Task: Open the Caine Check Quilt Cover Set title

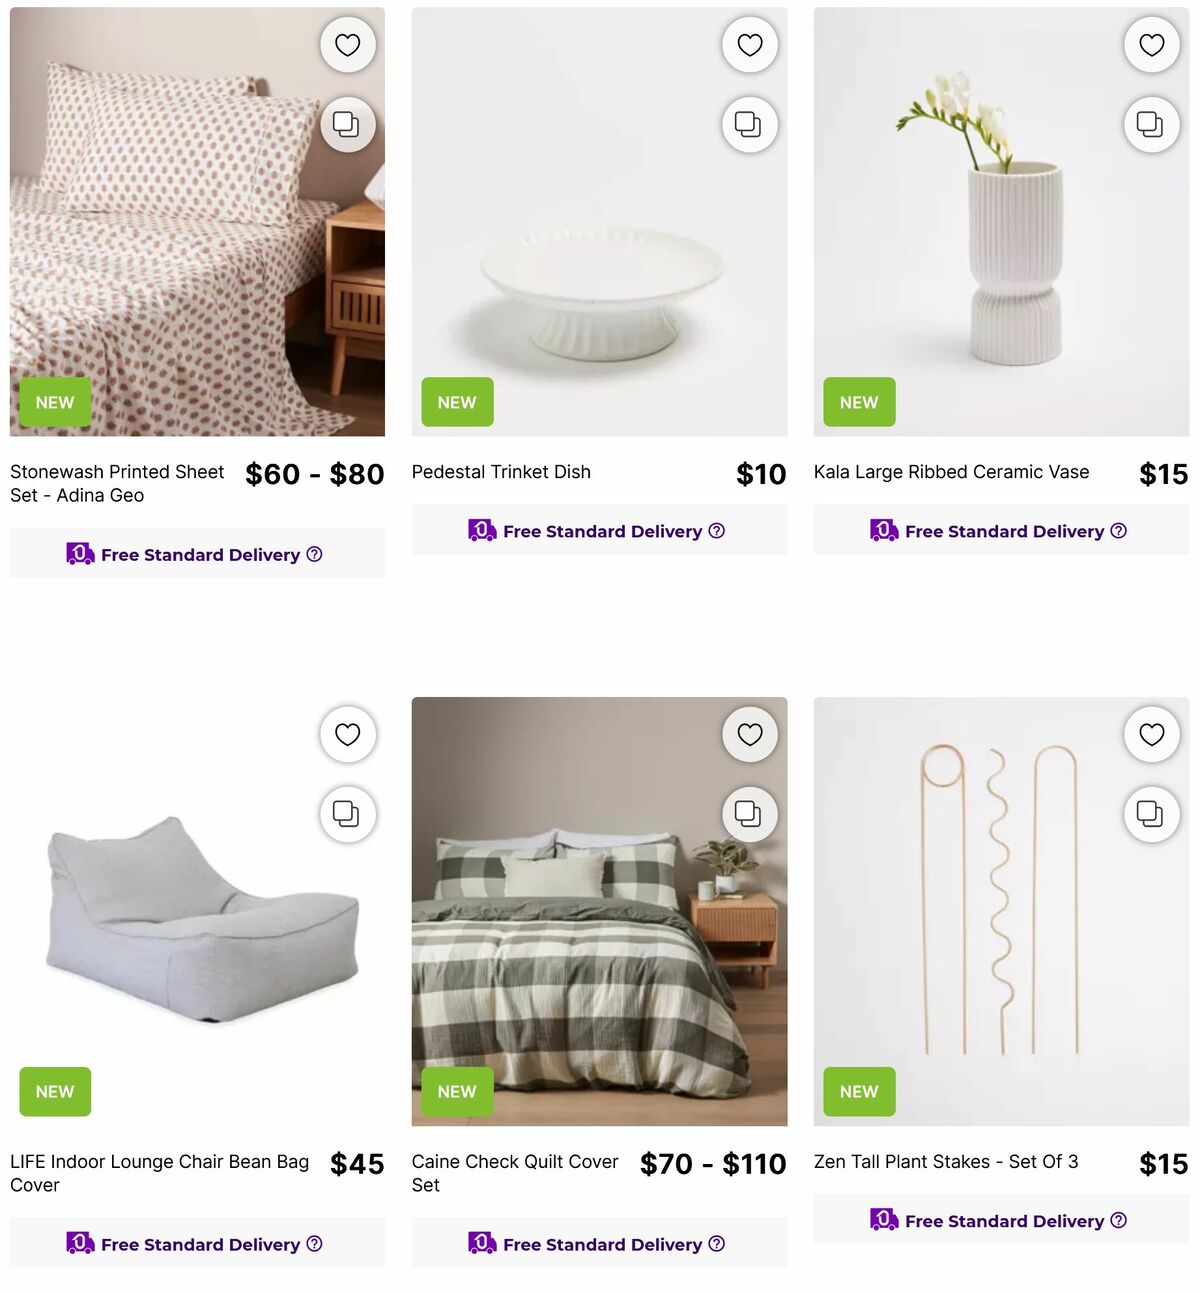Action: tap(516, 1174)
